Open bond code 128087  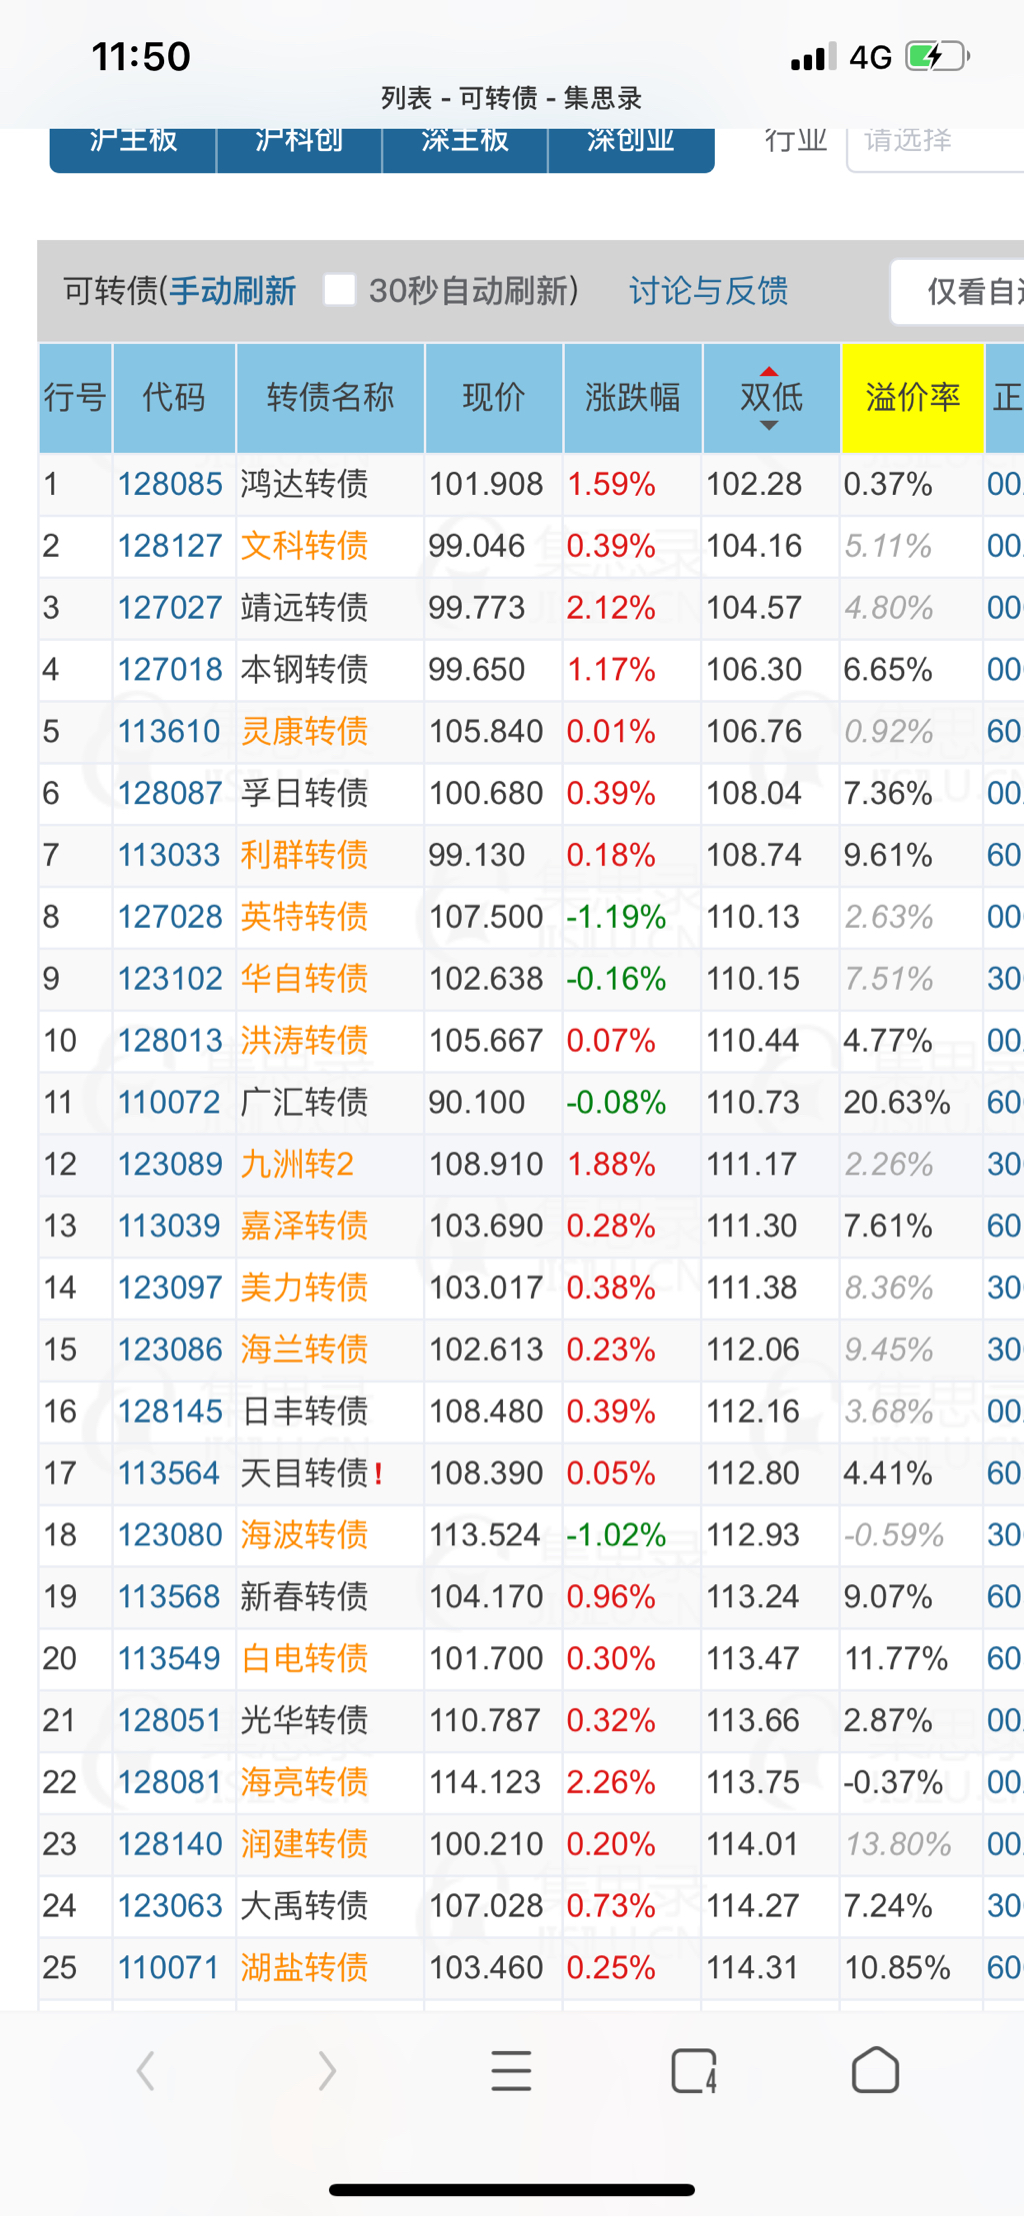(x=170, y=793)
